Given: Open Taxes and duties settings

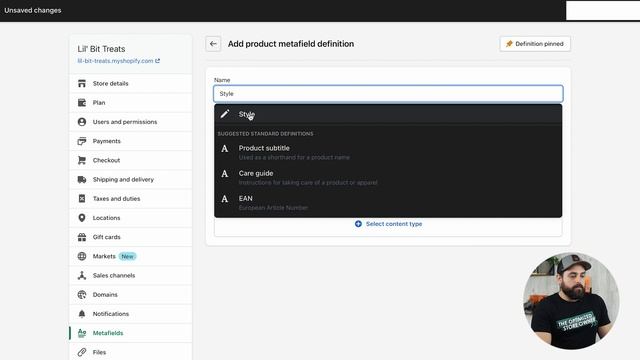Looking at the screenshot, I should tap(131, 198).
